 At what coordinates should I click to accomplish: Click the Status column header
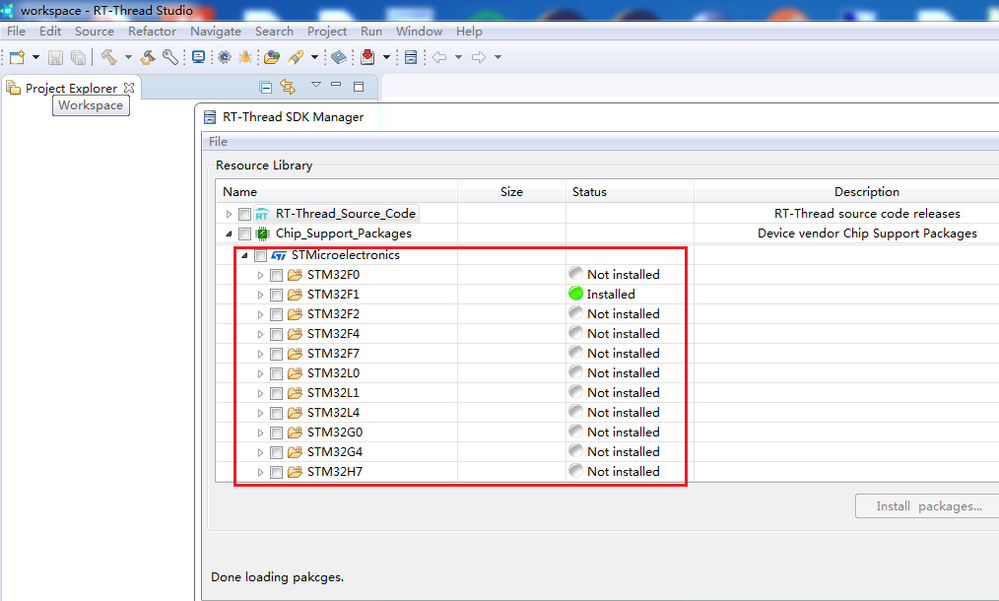(629, 191)
